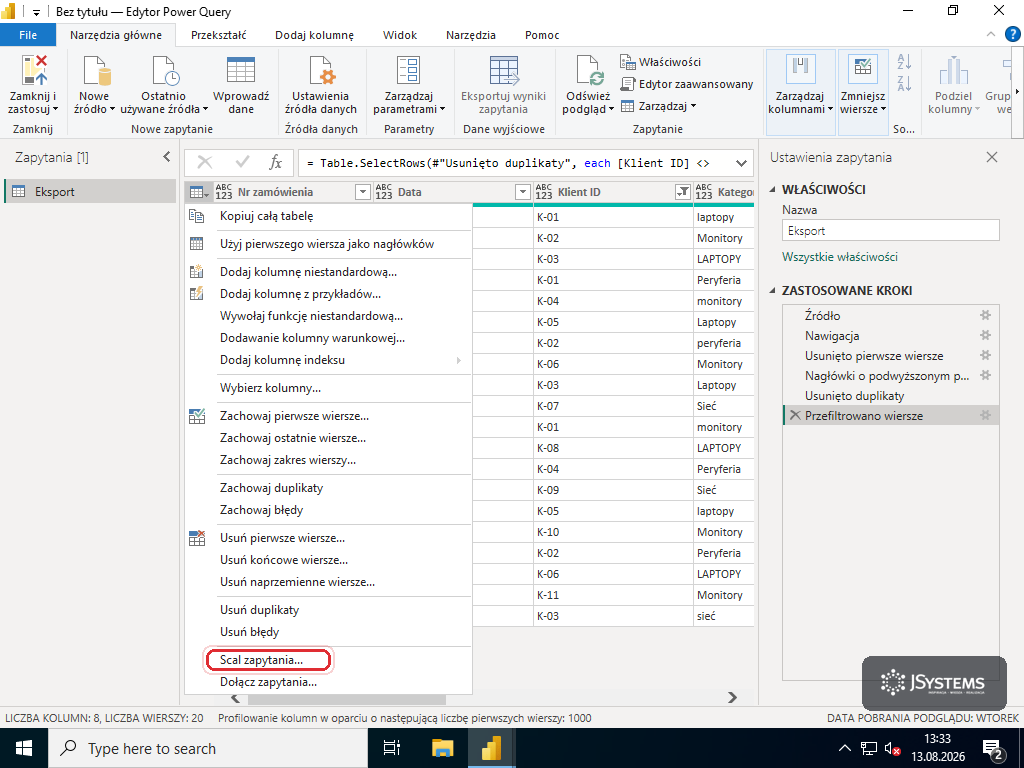The width and height of the screenshot is (1024, 768).
Task: Choose Kopiuj całą tabelę
Action: pyautogui.click(x=328, y=216)
